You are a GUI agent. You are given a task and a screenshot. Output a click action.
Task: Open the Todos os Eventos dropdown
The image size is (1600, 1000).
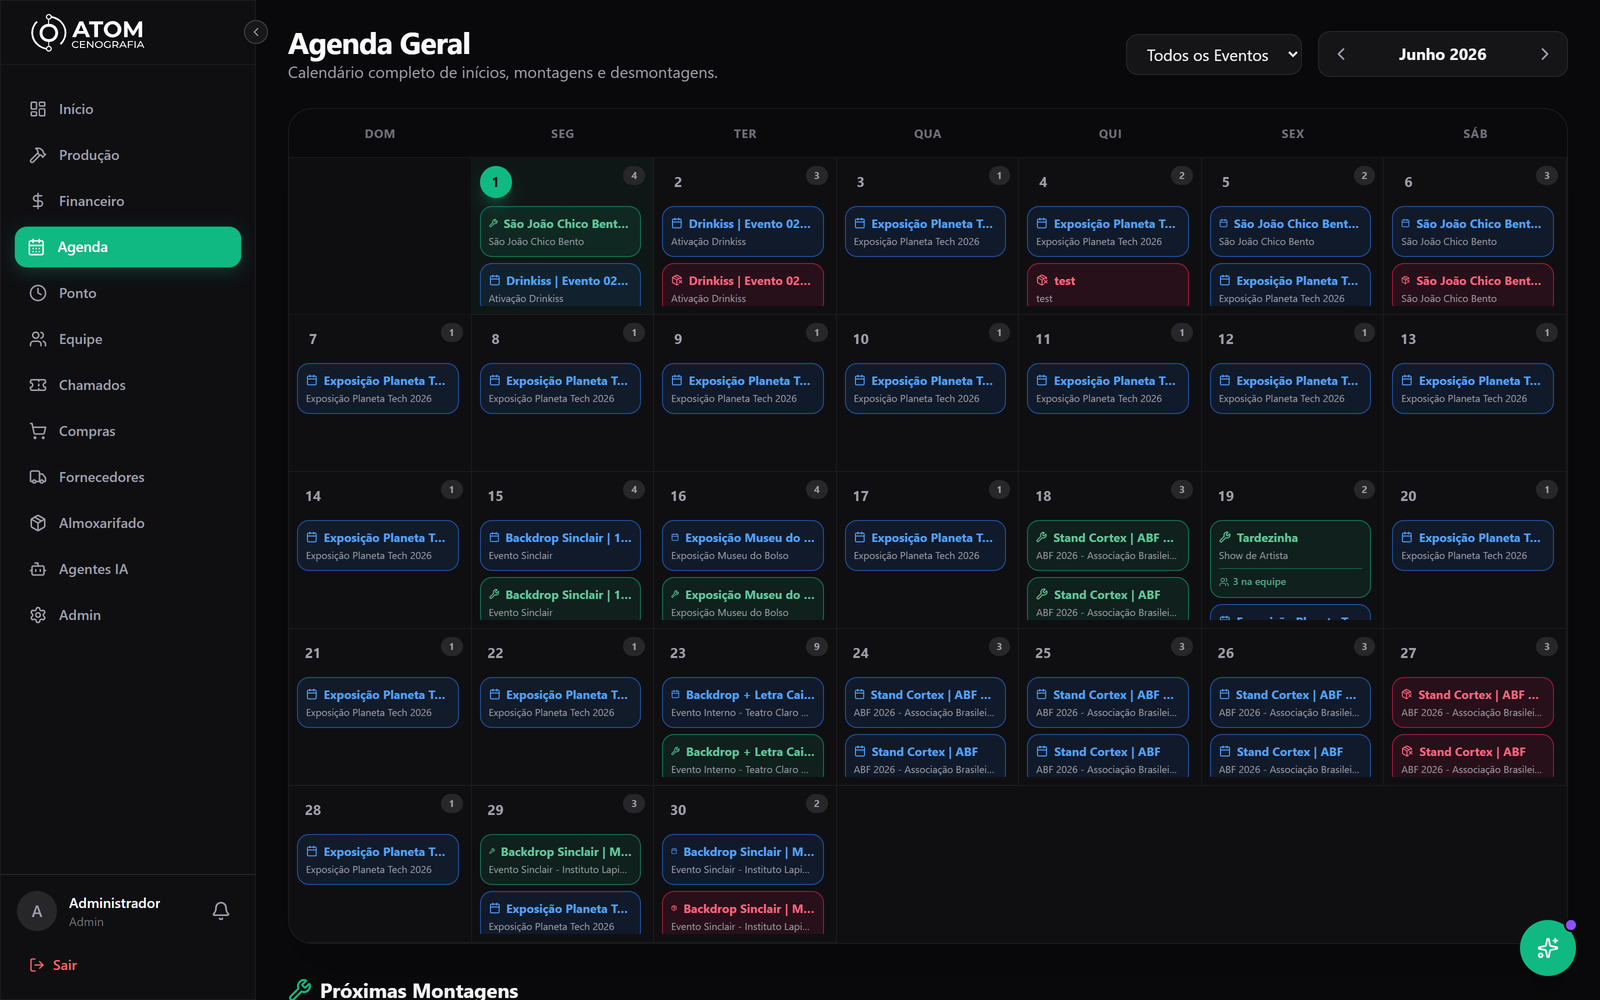(1214, 55)
